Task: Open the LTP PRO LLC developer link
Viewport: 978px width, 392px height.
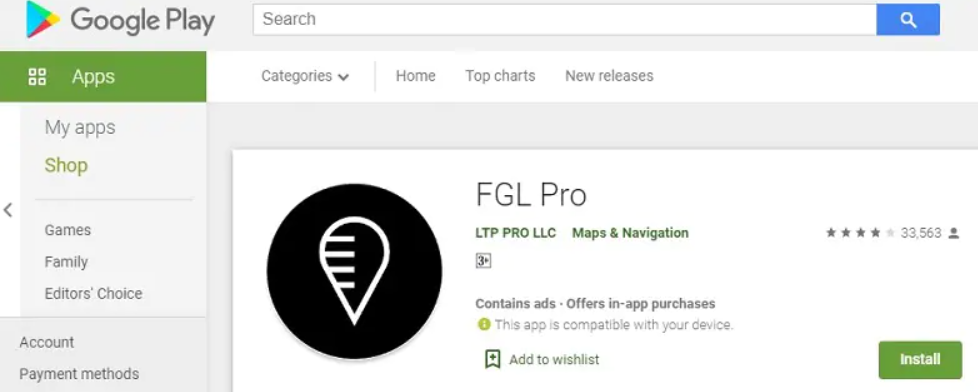Action: (515, 233)
